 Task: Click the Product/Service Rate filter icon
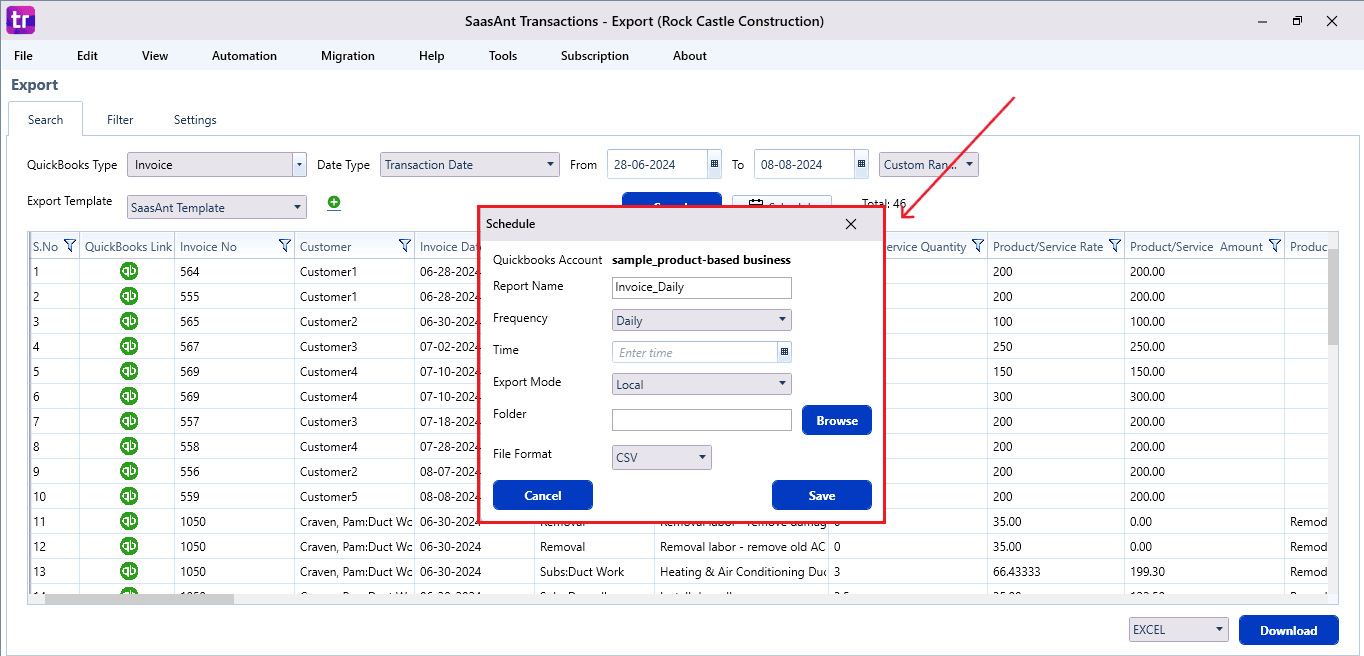[1115, 246]
